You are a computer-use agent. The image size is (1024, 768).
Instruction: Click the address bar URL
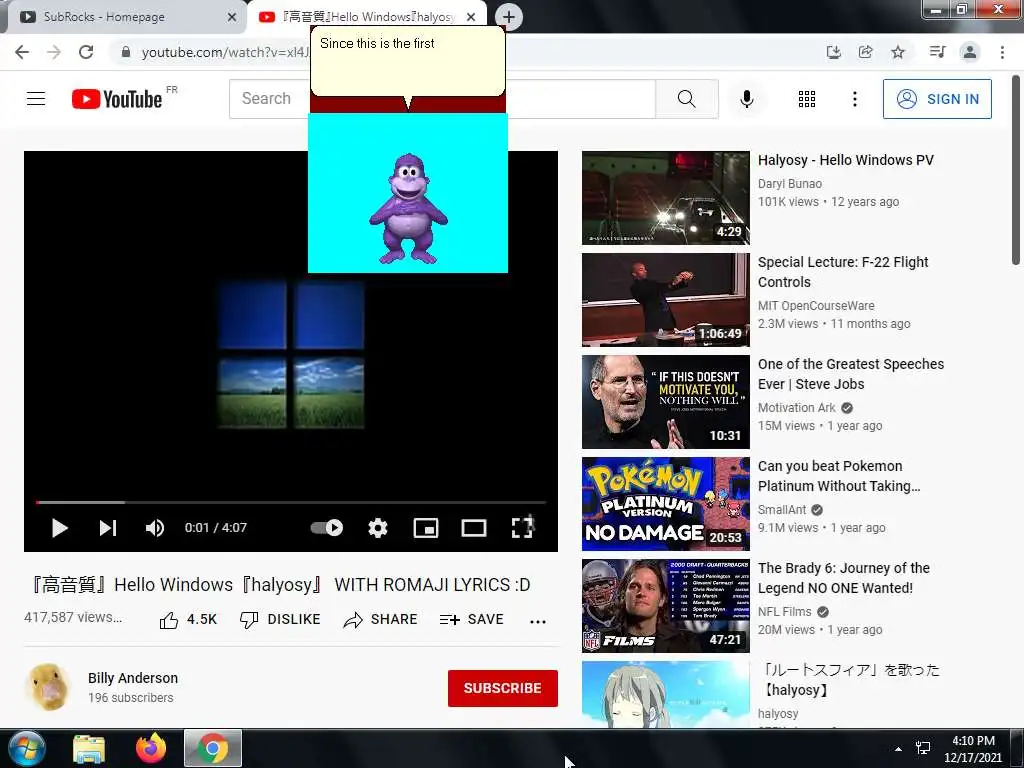225,52
